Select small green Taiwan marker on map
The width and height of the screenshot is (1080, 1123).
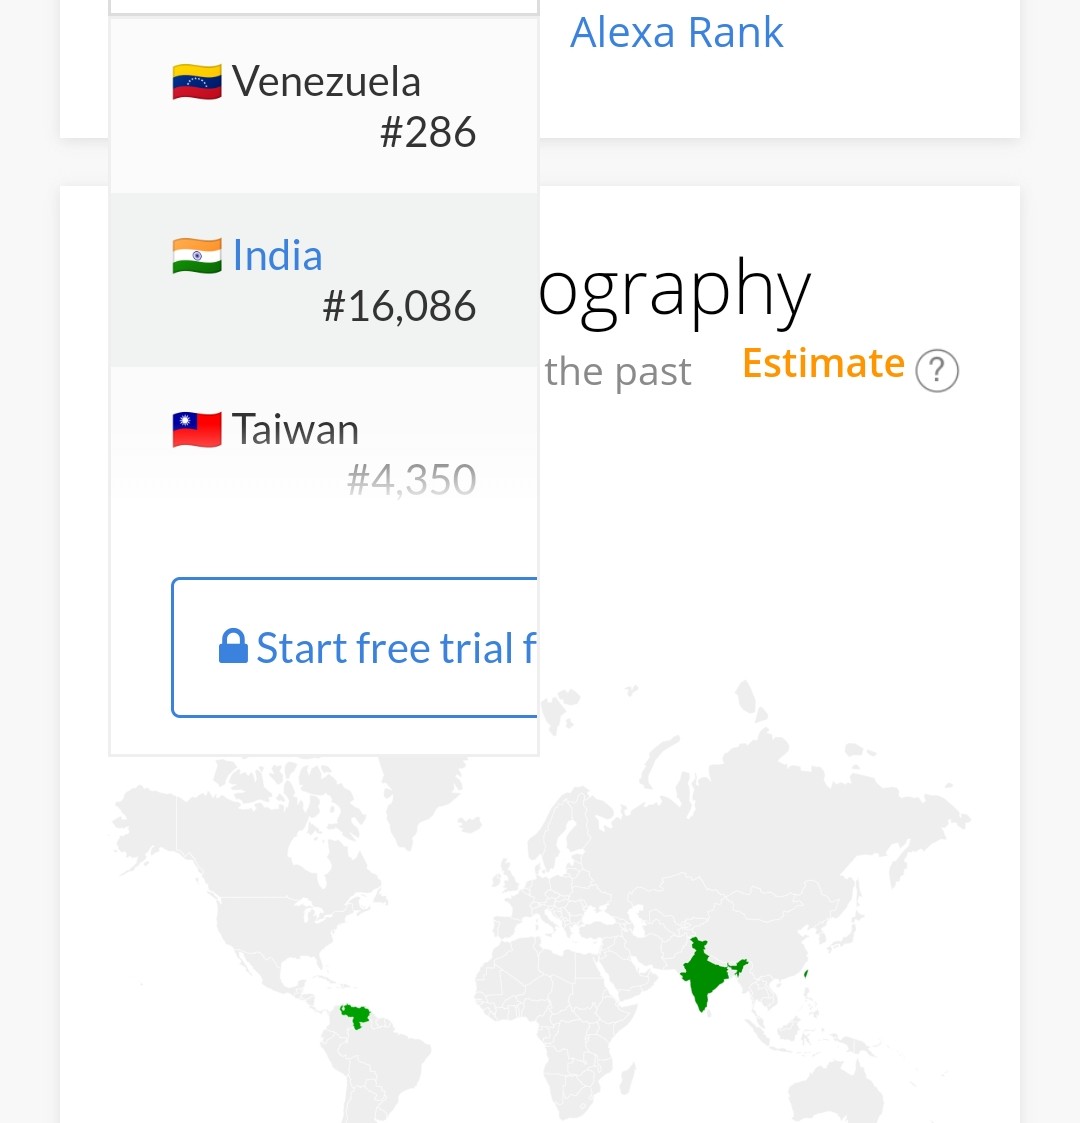[806, 974]
